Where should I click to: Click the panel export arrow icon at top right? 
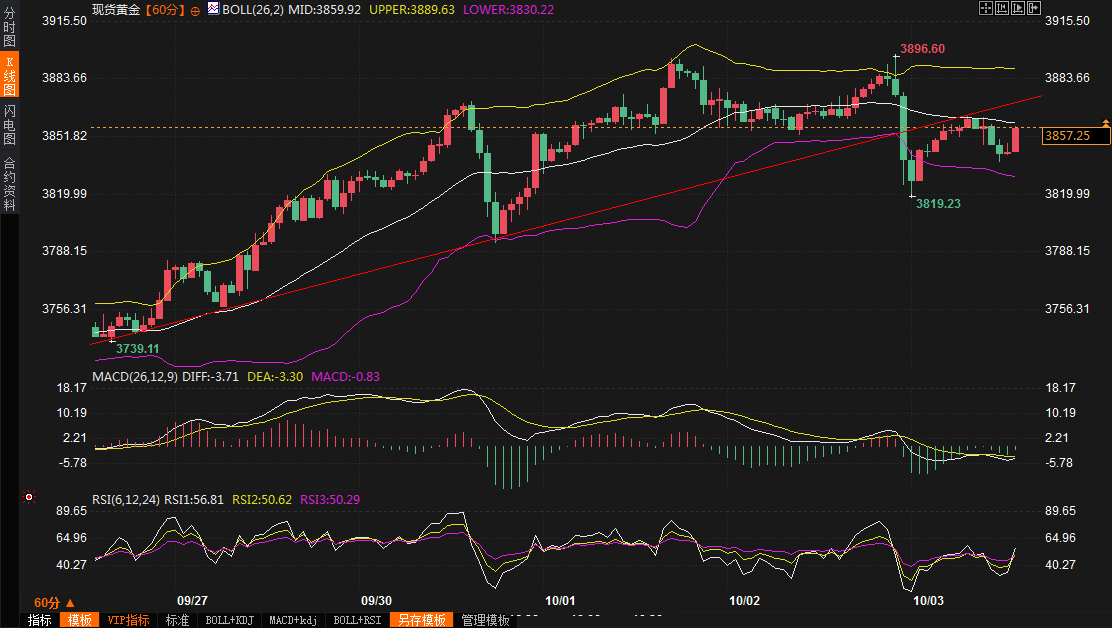[x=1034, y=8]
